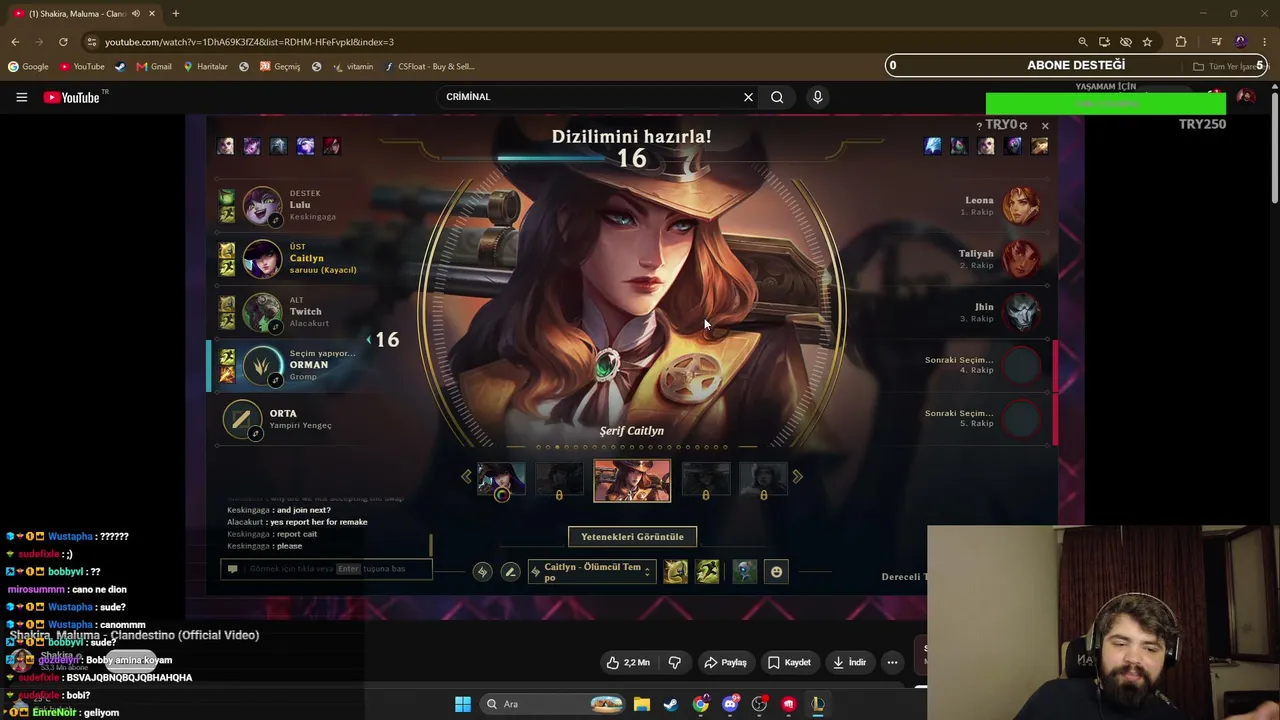Open the Gmail bookmark
Image resolution: width=1280 pixels, height=720 pixels.
pyautogui.click(x=154, y=67)
